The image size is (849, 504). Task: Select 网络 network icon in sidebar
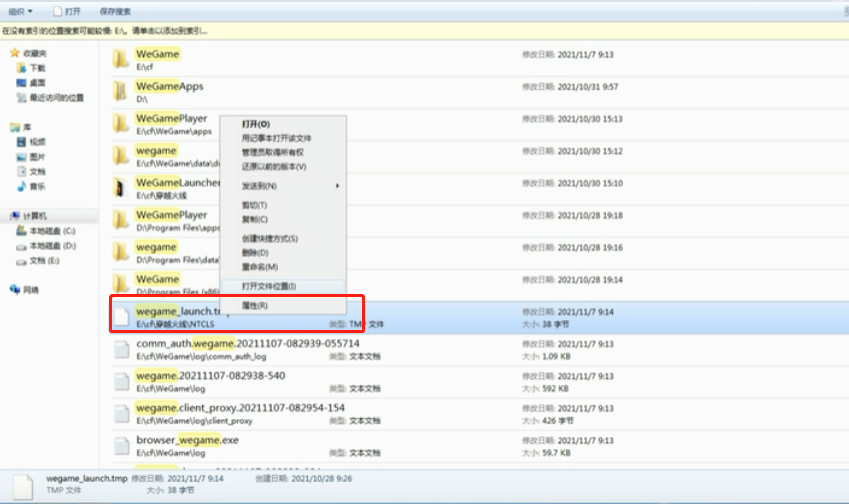[x=15, y=290]
